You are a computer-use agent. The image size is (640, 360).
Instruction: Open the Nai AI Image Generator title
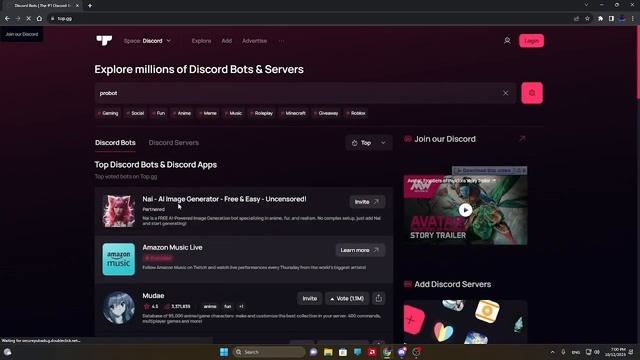click(224, 199)
